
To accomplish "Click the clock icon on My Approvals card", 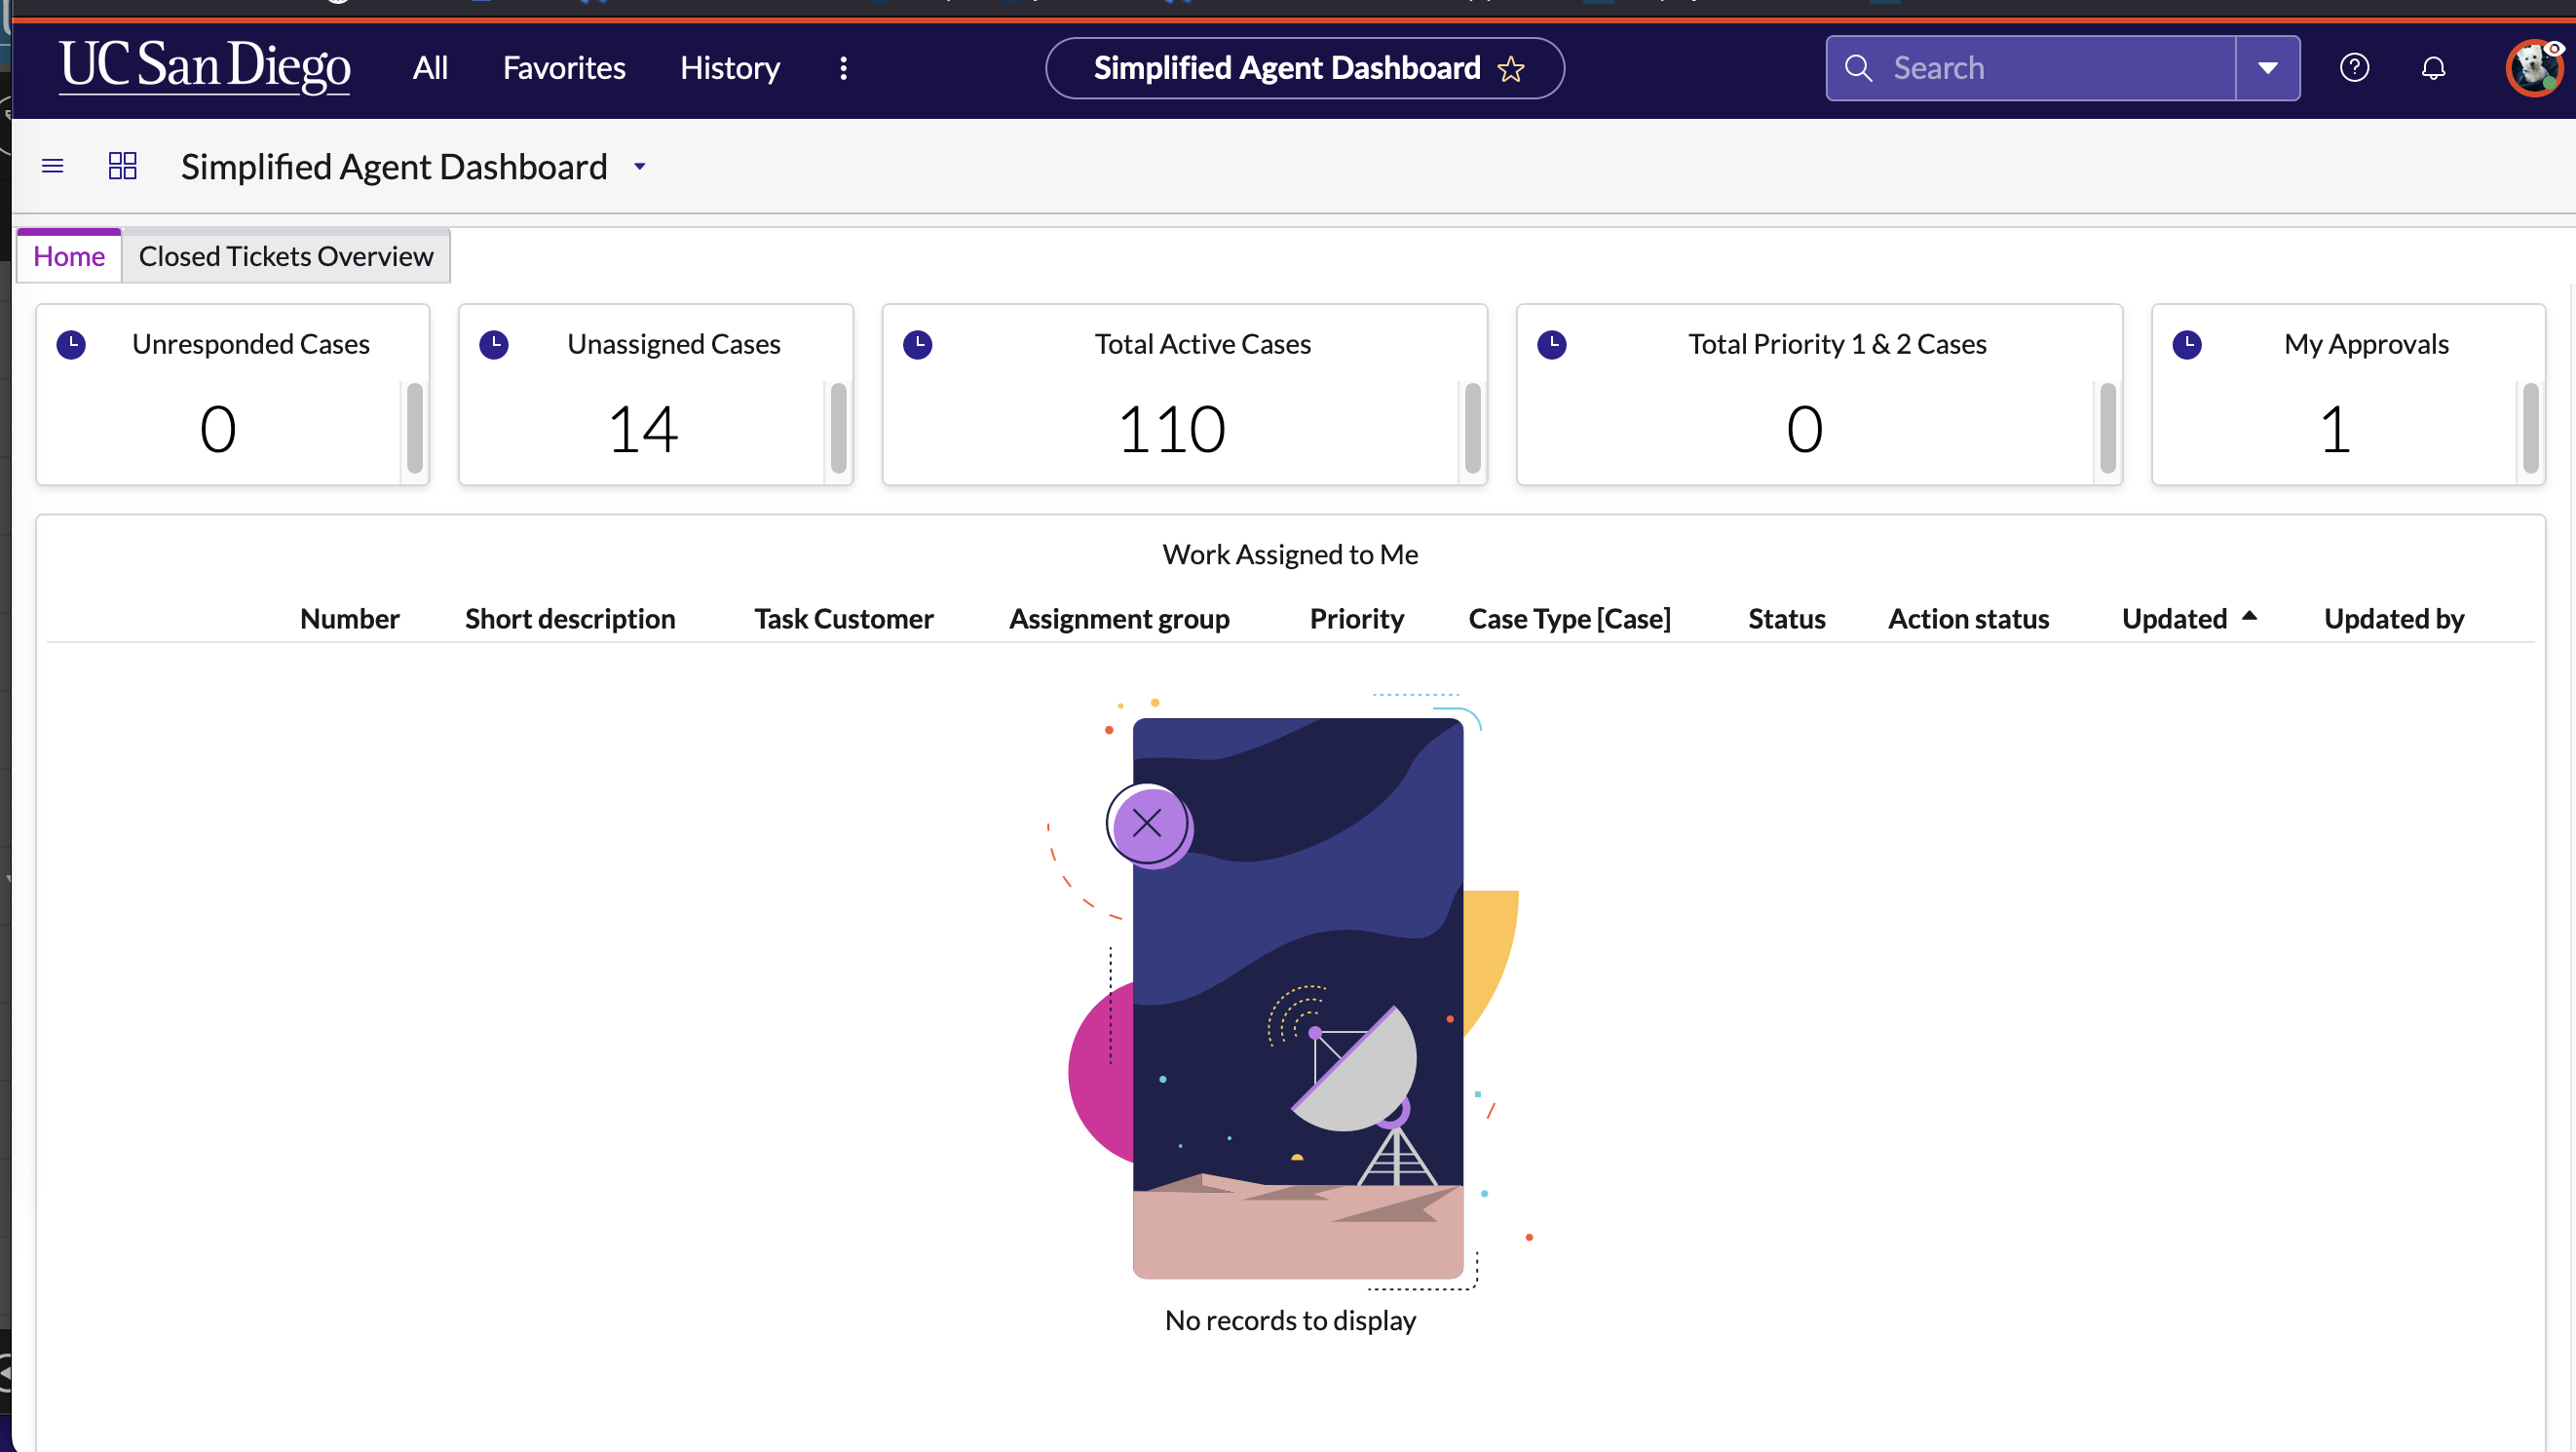I will coord(2187,344).
